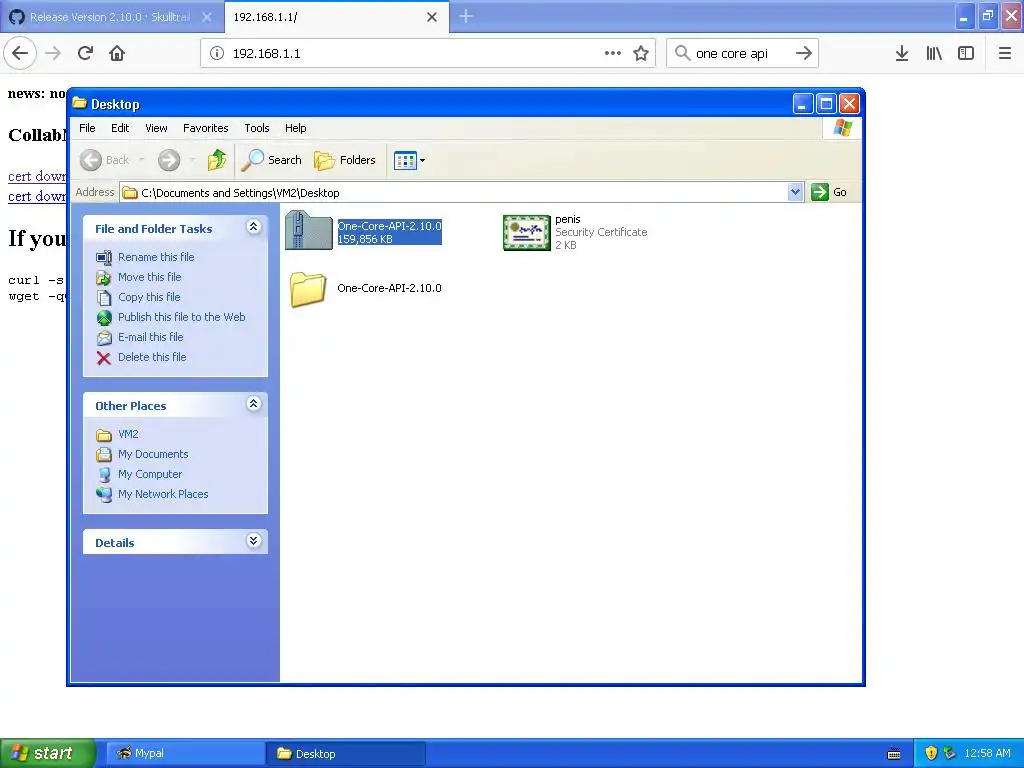Reload the browser page

pyautogui.click(x=86, y=53)
